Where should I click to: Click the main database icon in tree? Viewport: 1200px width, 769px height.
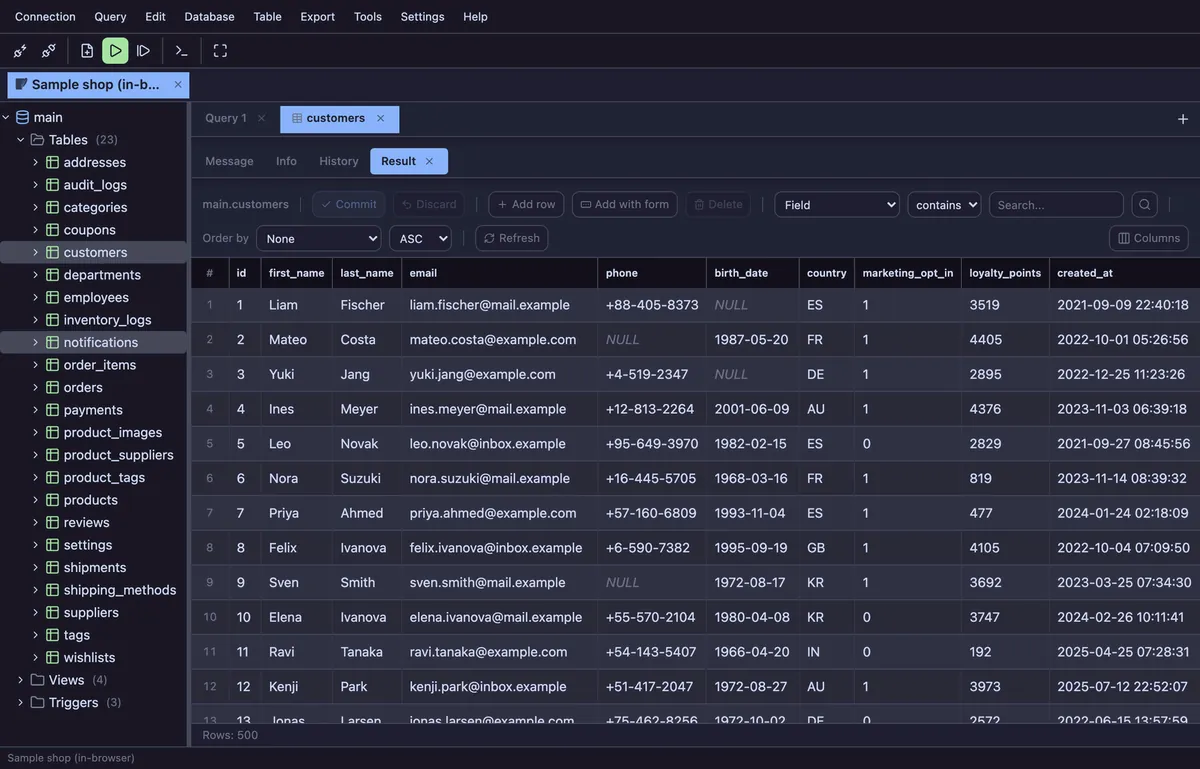pyautogui.click(x=23, y=117)
